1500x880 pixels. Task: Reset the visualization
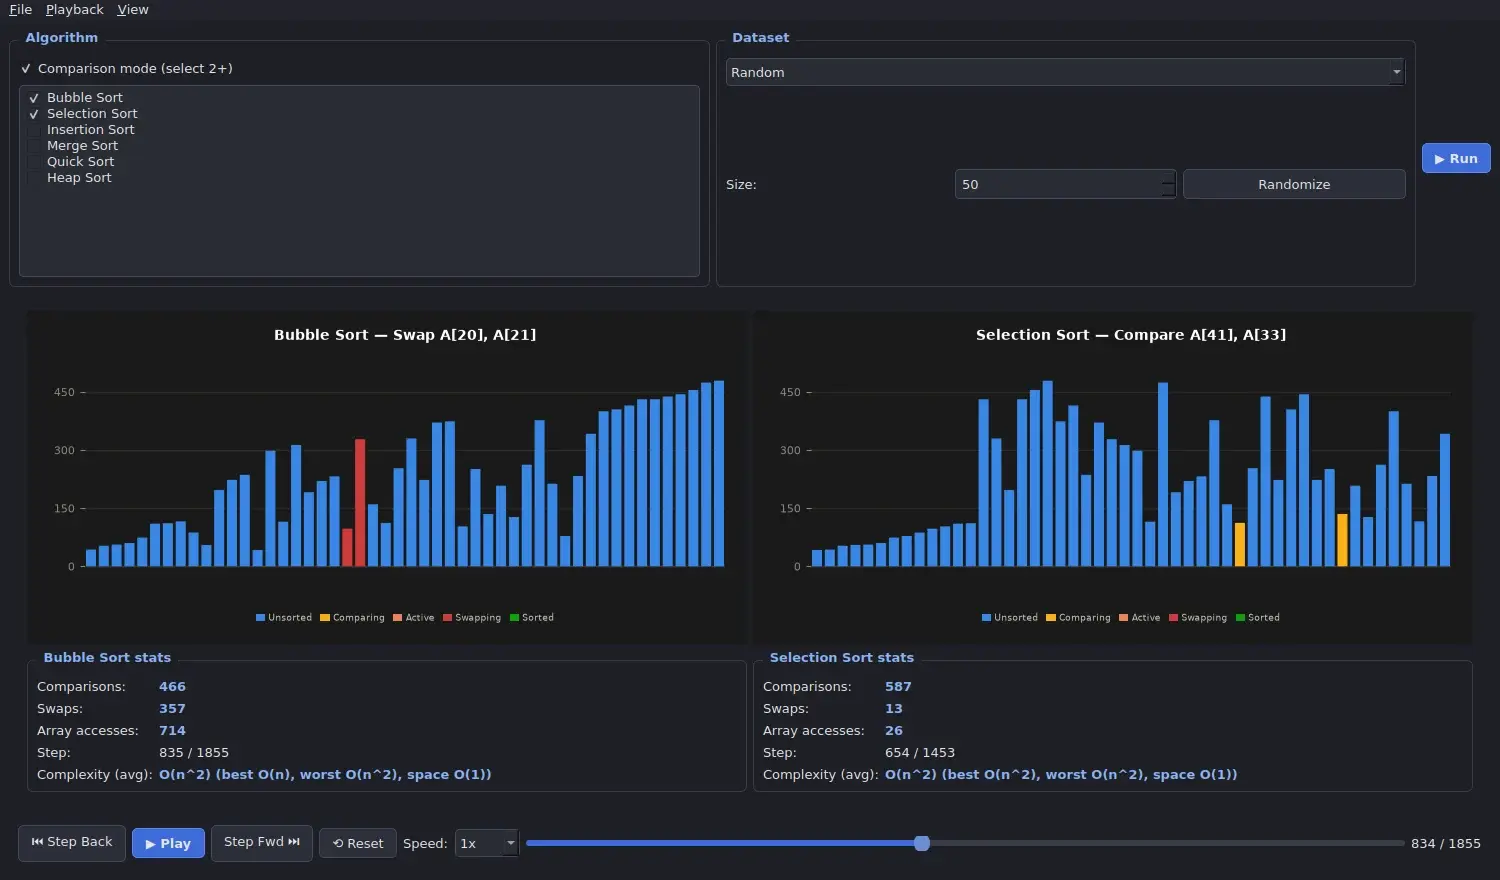pyautogui.click(x=358, y=843)
